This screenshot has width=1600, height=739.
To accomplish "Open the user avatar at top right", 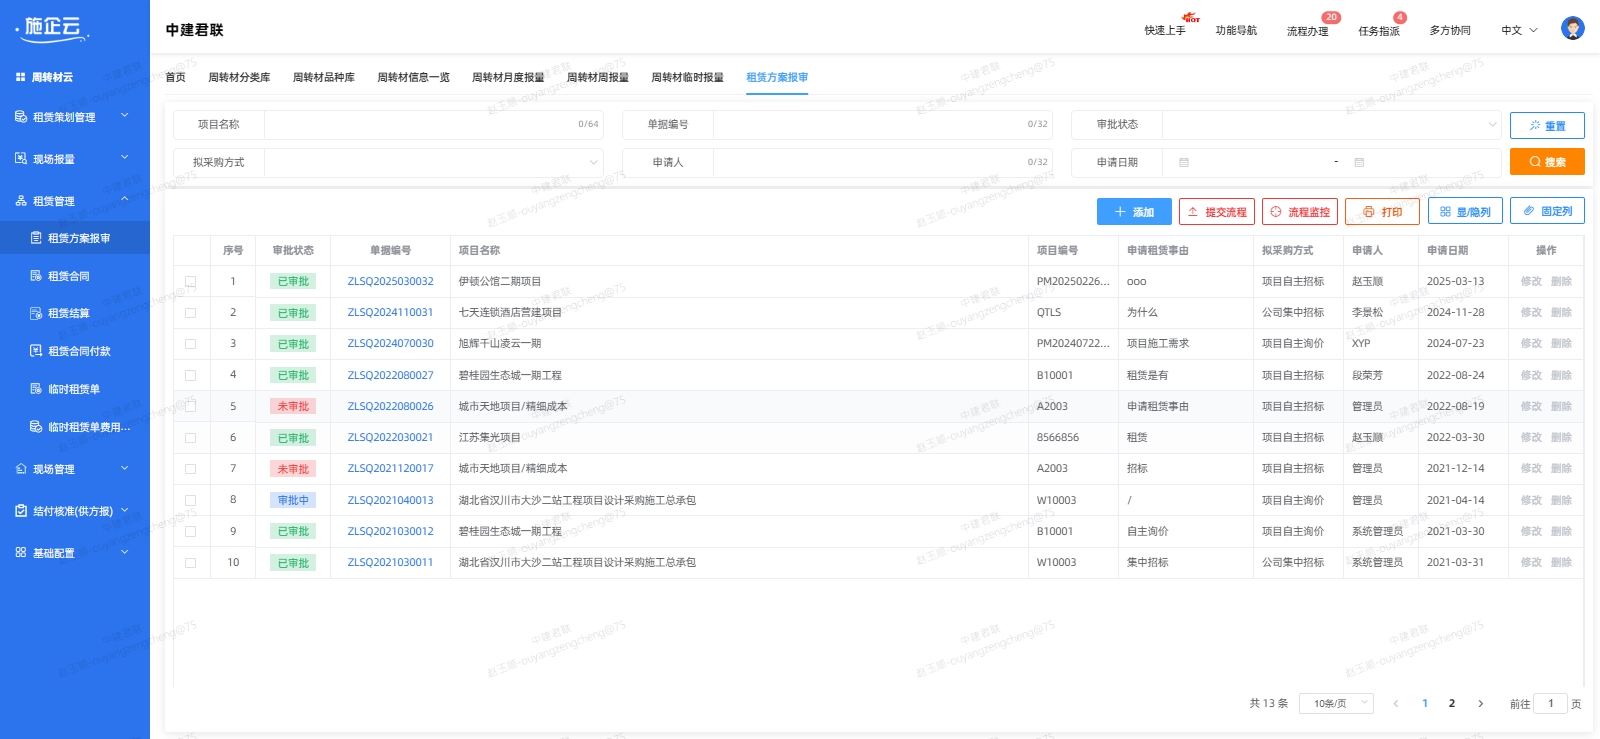I will (x=1572, y=29).
